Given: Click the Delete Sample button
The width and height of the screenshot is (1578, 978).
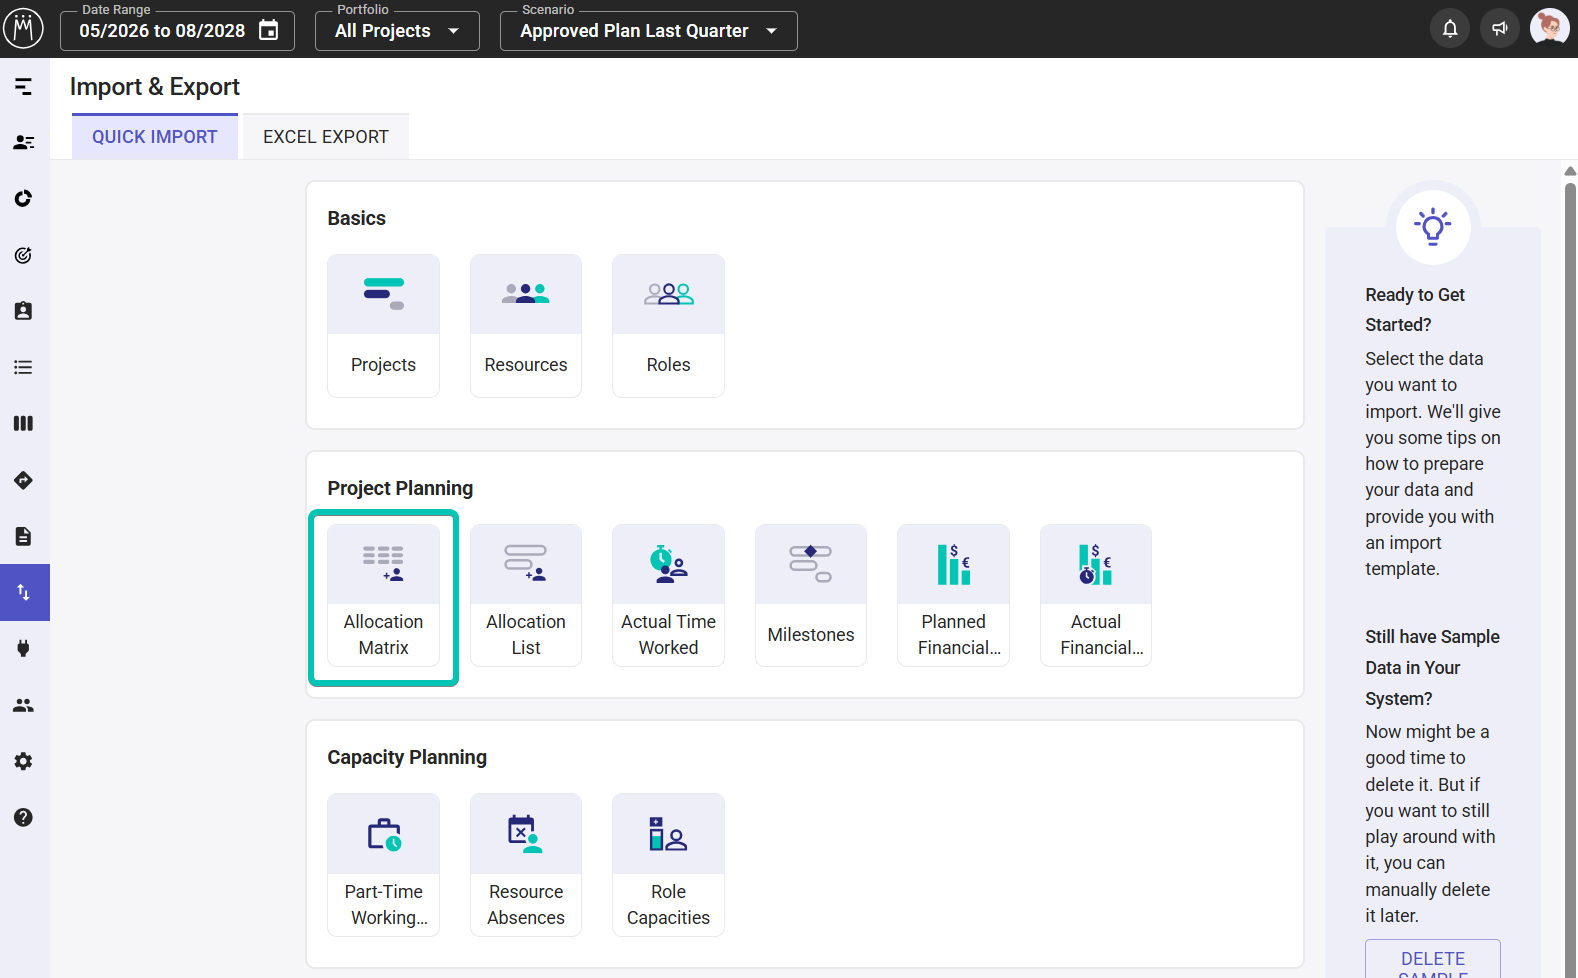Looking at the screenshot, I should pyautogui.click(x=1433, y=959).
